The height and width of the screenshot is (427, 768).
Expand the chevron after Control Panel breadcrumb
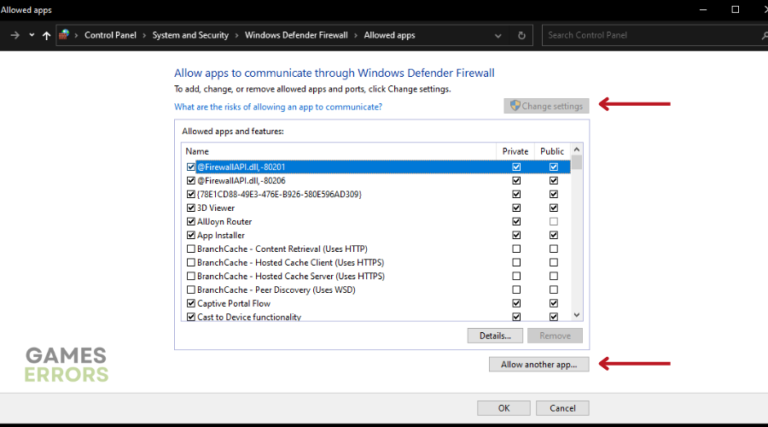pyautogui.click(x=144, y=35)
